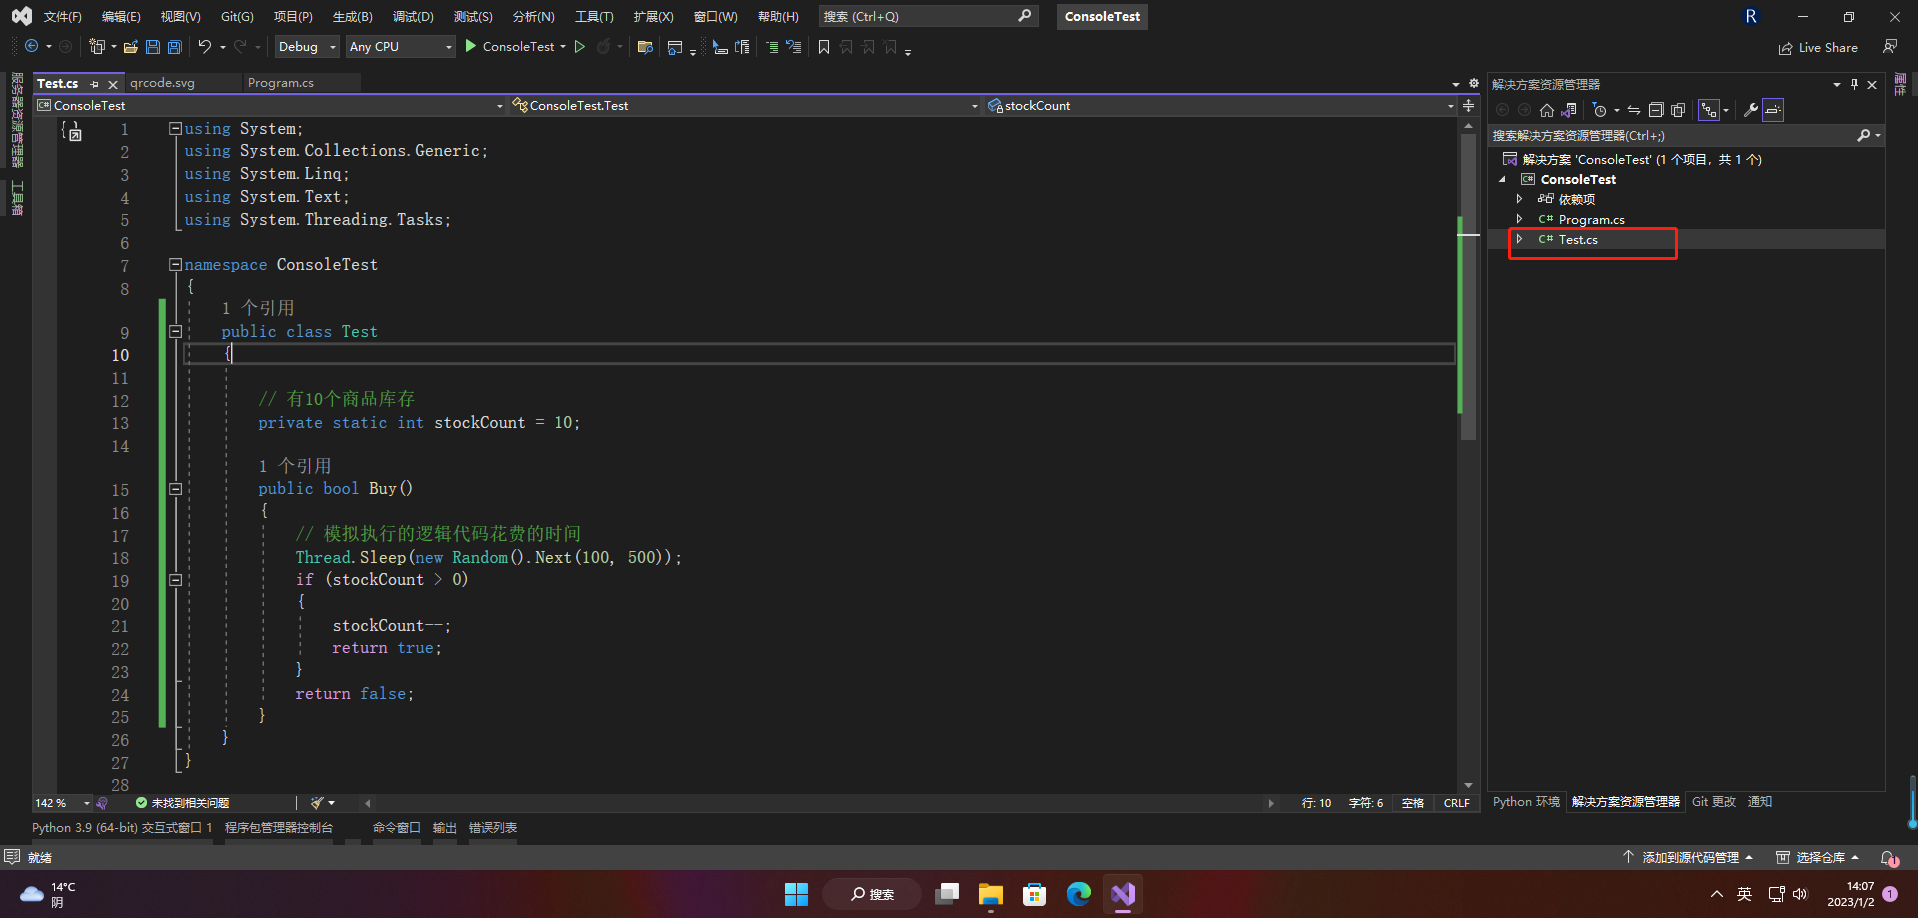This screenshot has height=918, width=1918.
Task: Comment out selected lines icon
Action: [772, 47]
